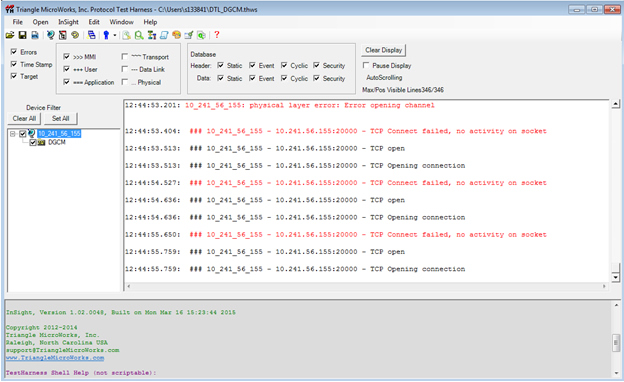Toggle Header Event database checkbox
Screen dimensions: 624x382
click(x=252, y=65)
